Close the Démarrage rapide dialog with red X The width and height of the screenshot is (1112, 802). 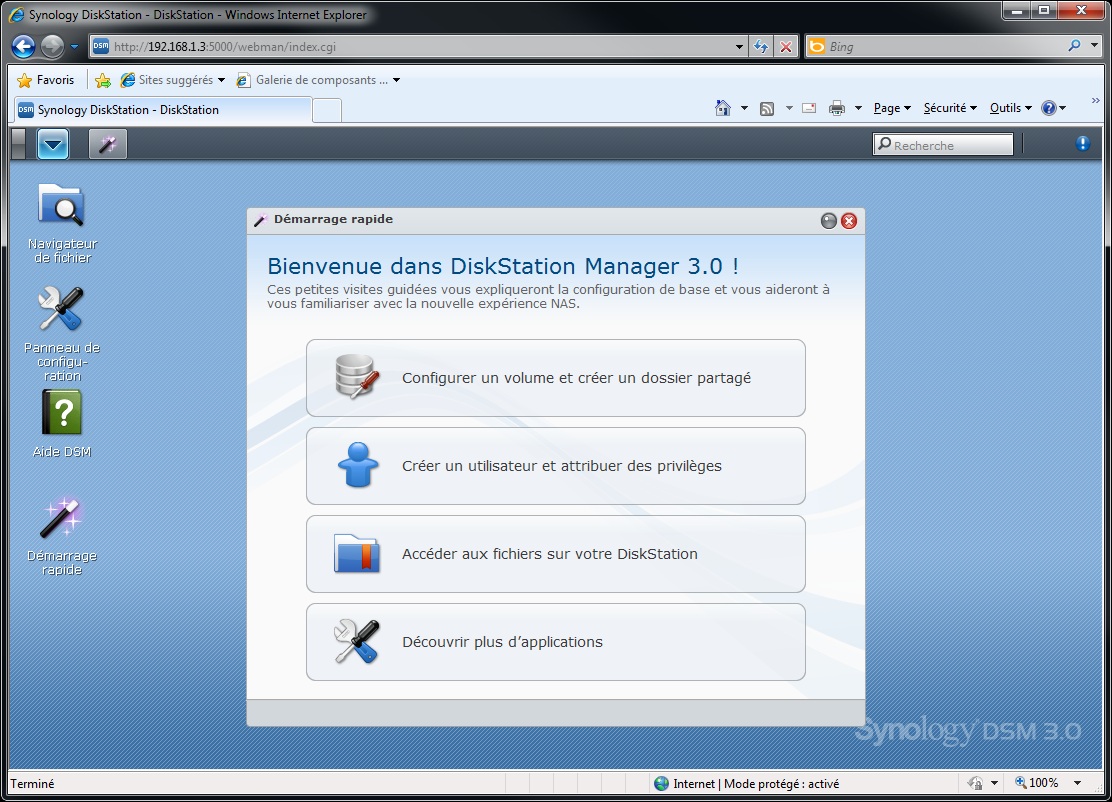[849, 221]
